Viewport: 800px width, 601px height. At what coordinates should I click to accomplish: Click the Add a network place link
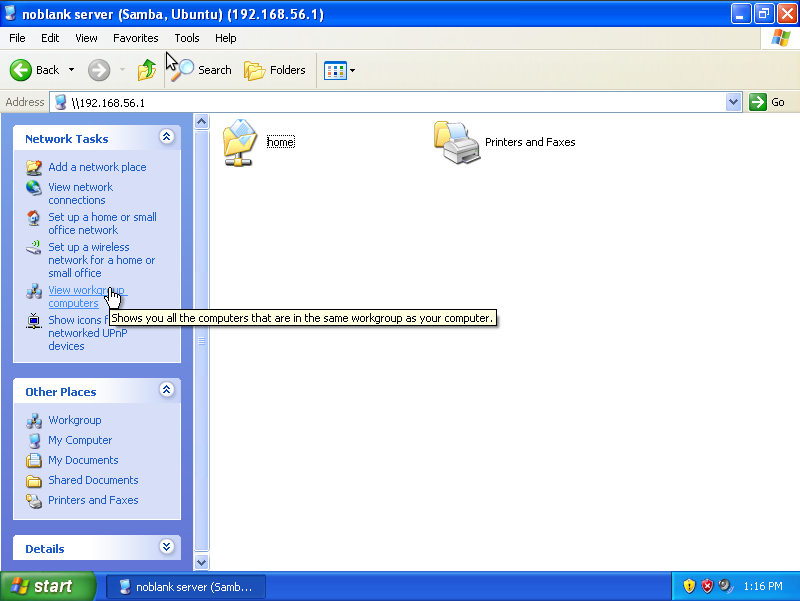coord(97,167)
